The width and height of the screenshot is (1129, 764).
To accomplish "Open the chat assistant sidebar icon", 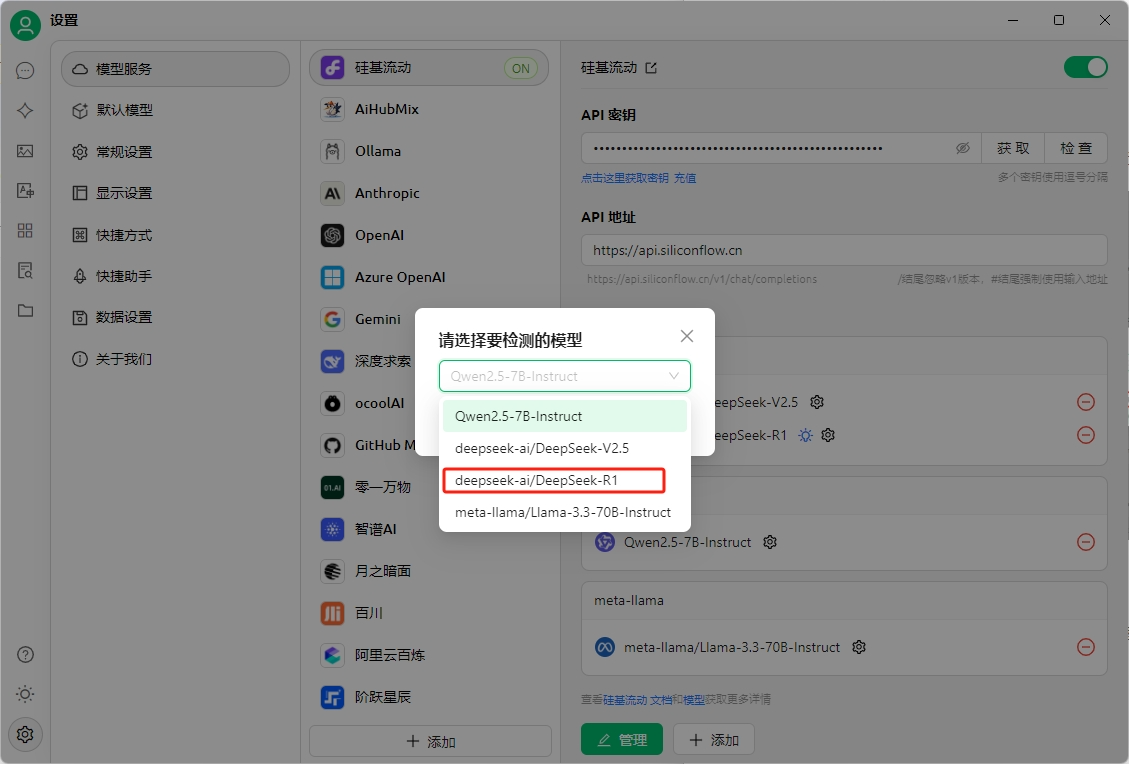I will (25, 71).
